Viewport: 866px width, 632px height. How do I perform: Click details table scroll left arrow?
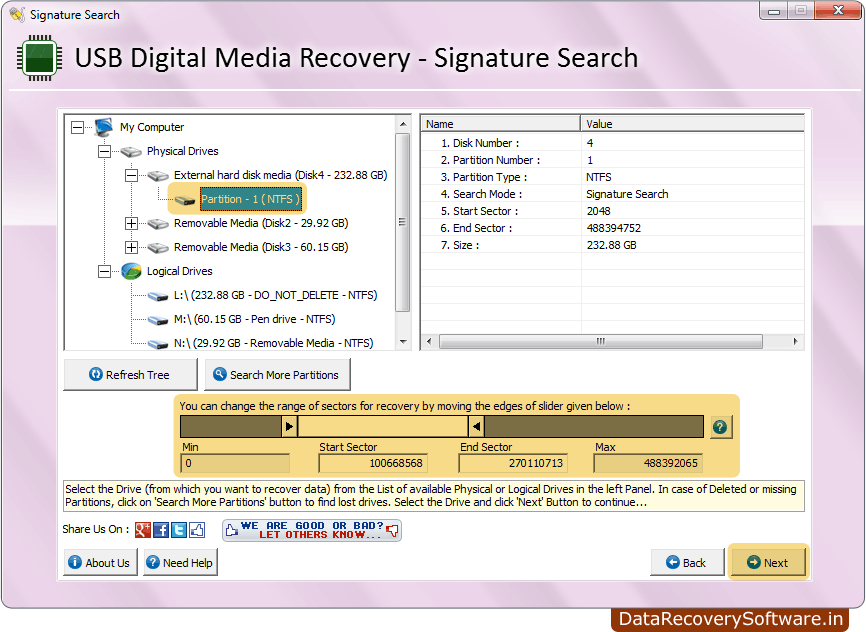429,341
